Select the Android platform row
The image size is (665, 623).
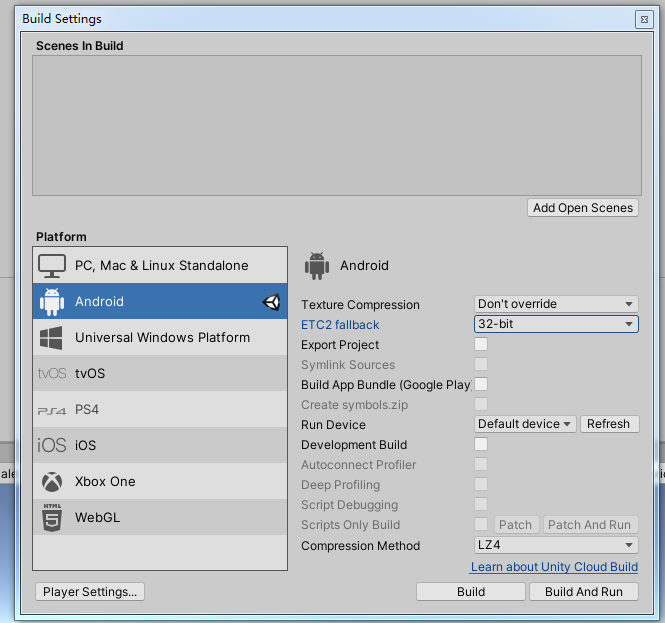[x=160, y=301]
